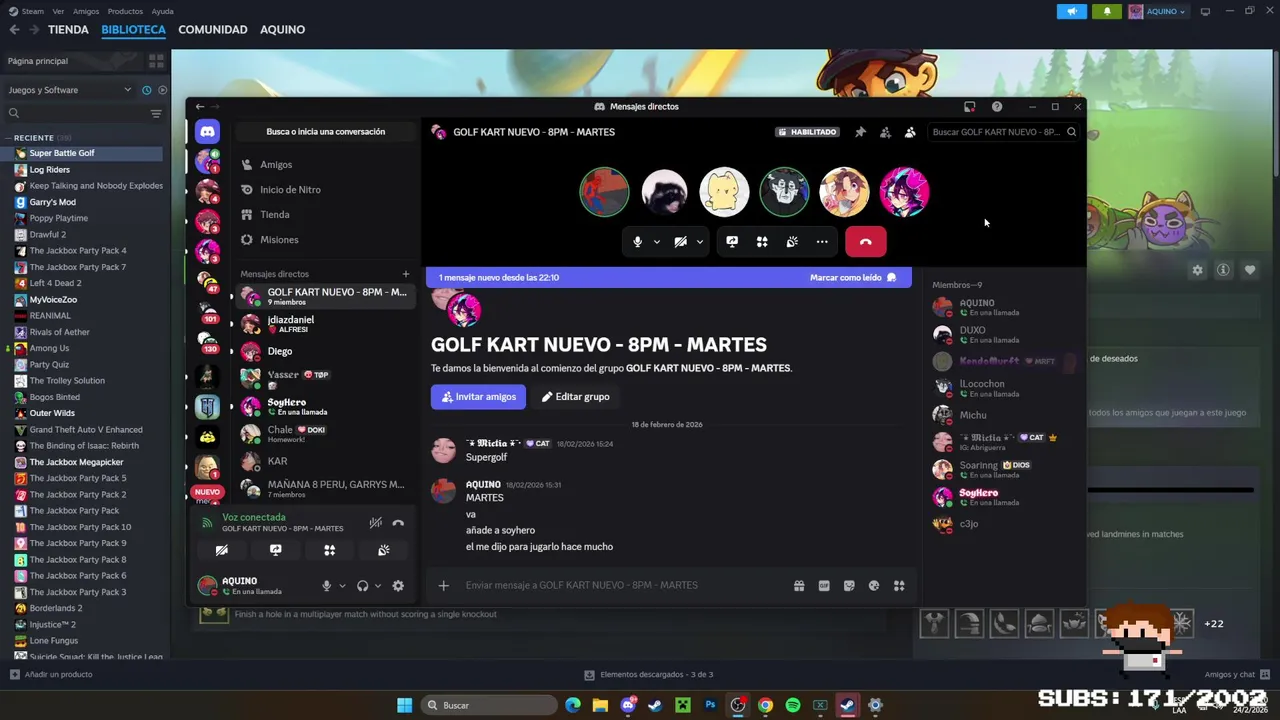The image size is (1280, 720).
Task: Add friends to group DM icon
Action: [885, 132]
